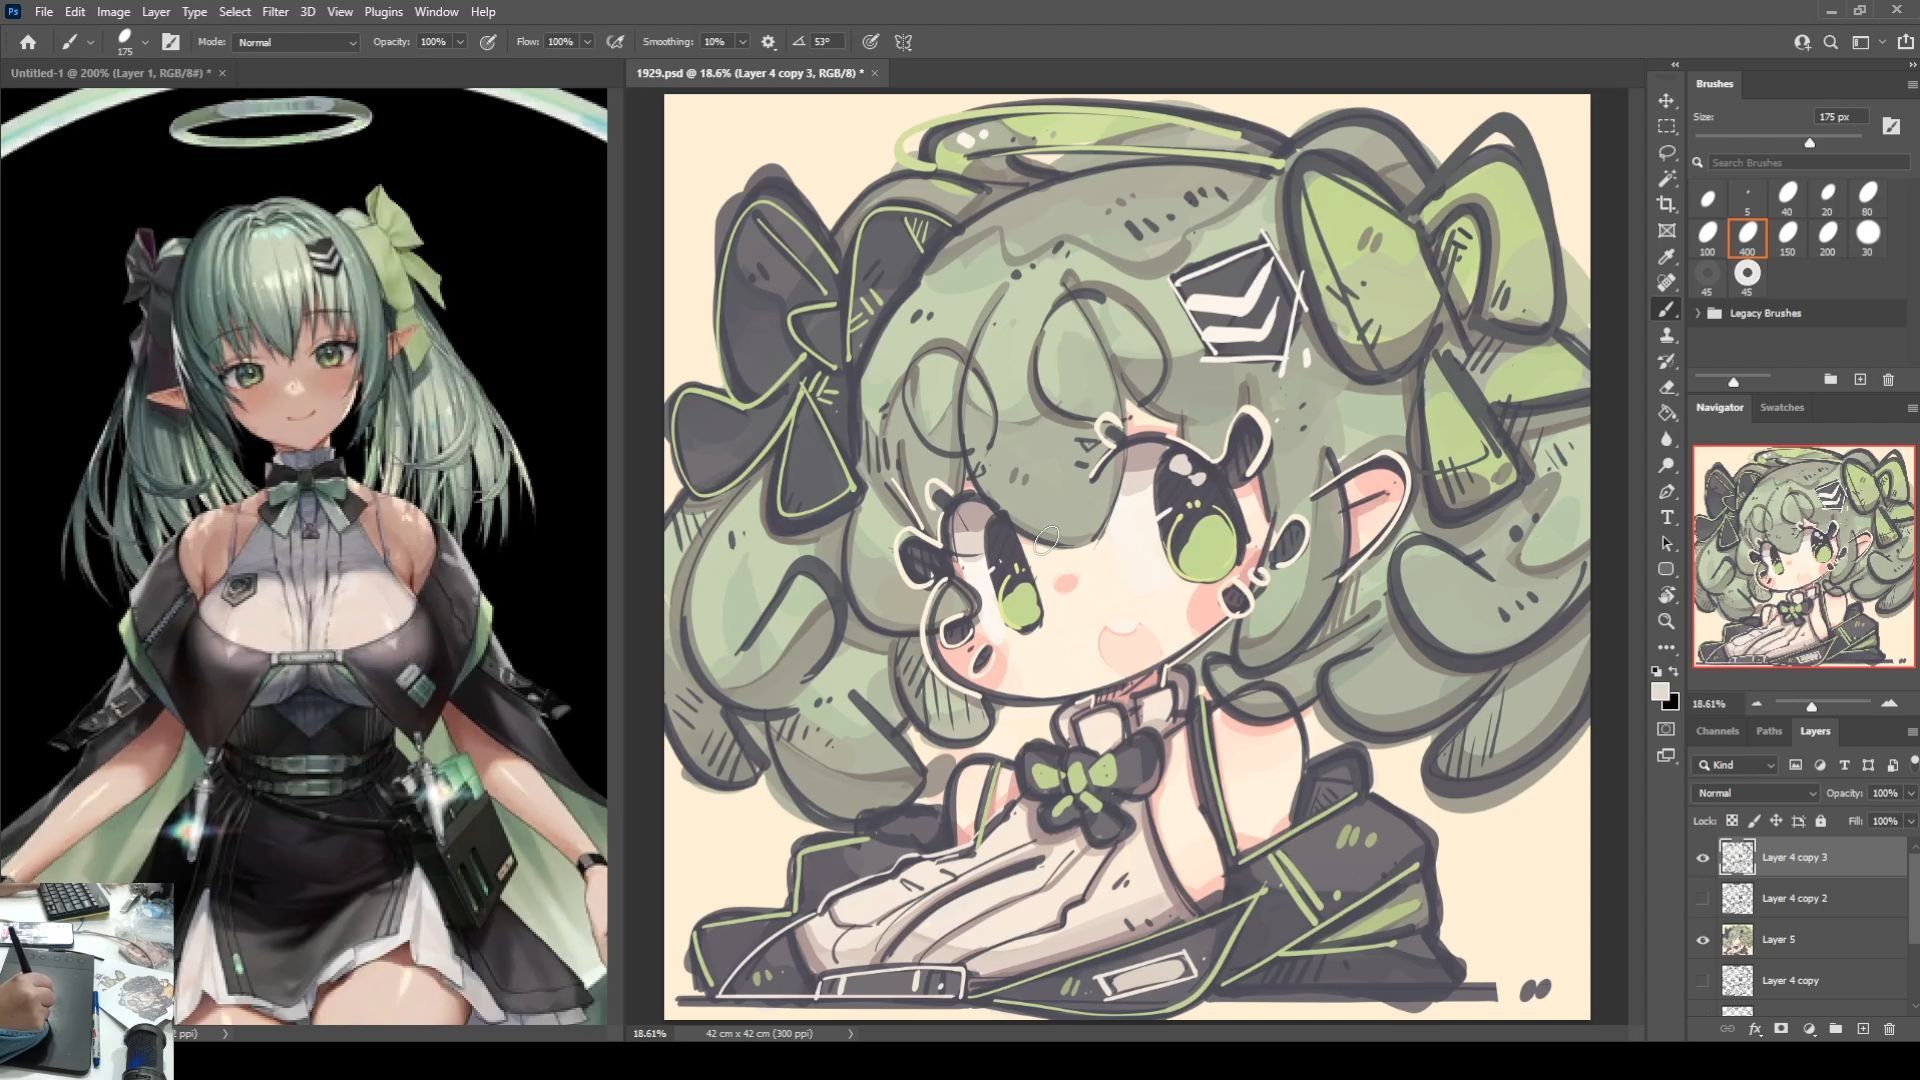
Task: Switch to Untitled-1 document tab
Action: 110,73
